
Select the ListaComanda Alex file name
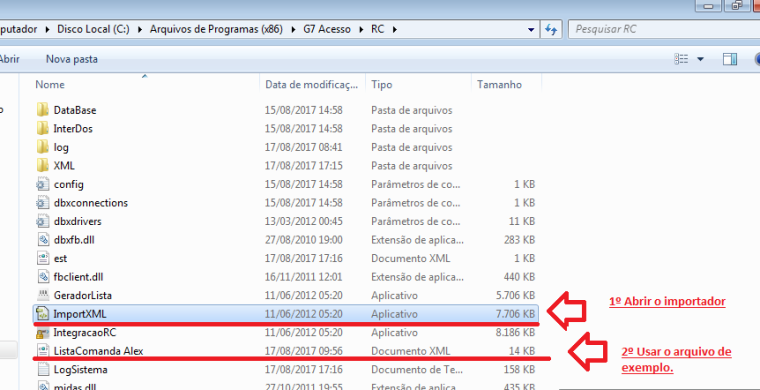(x=98, y=351)
